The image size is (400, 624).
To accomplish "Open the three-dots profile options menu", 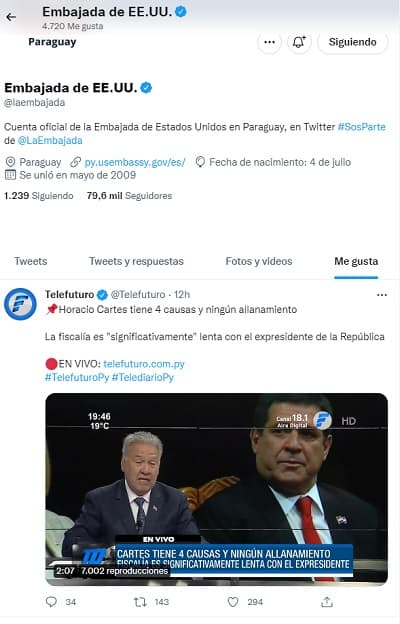I will tap(269, 42).
